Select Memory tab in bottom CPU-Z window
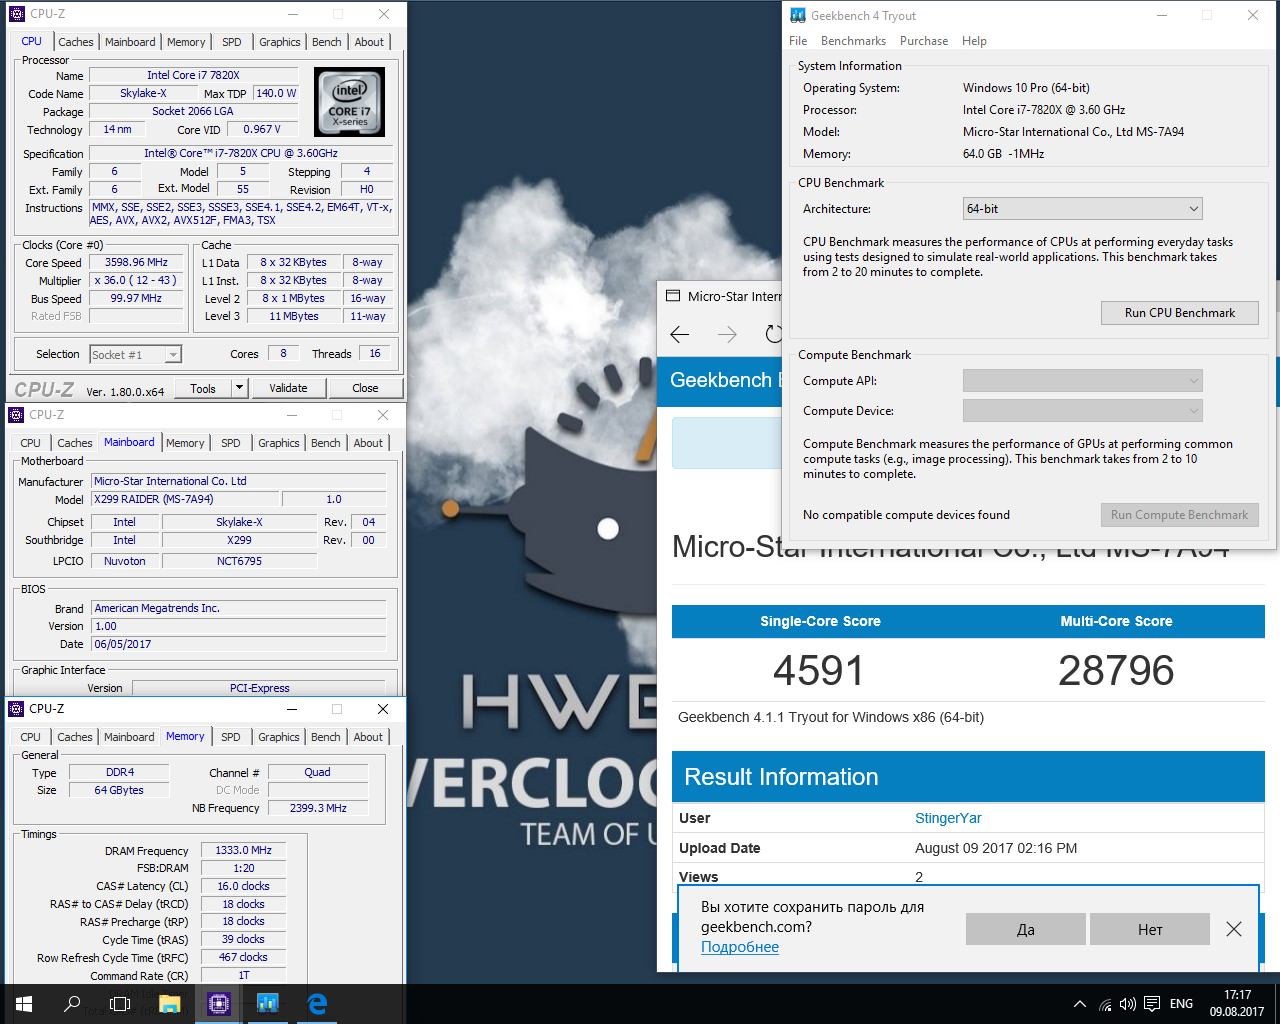This screenshot has width=1280, height=1024. pos(185,736)
